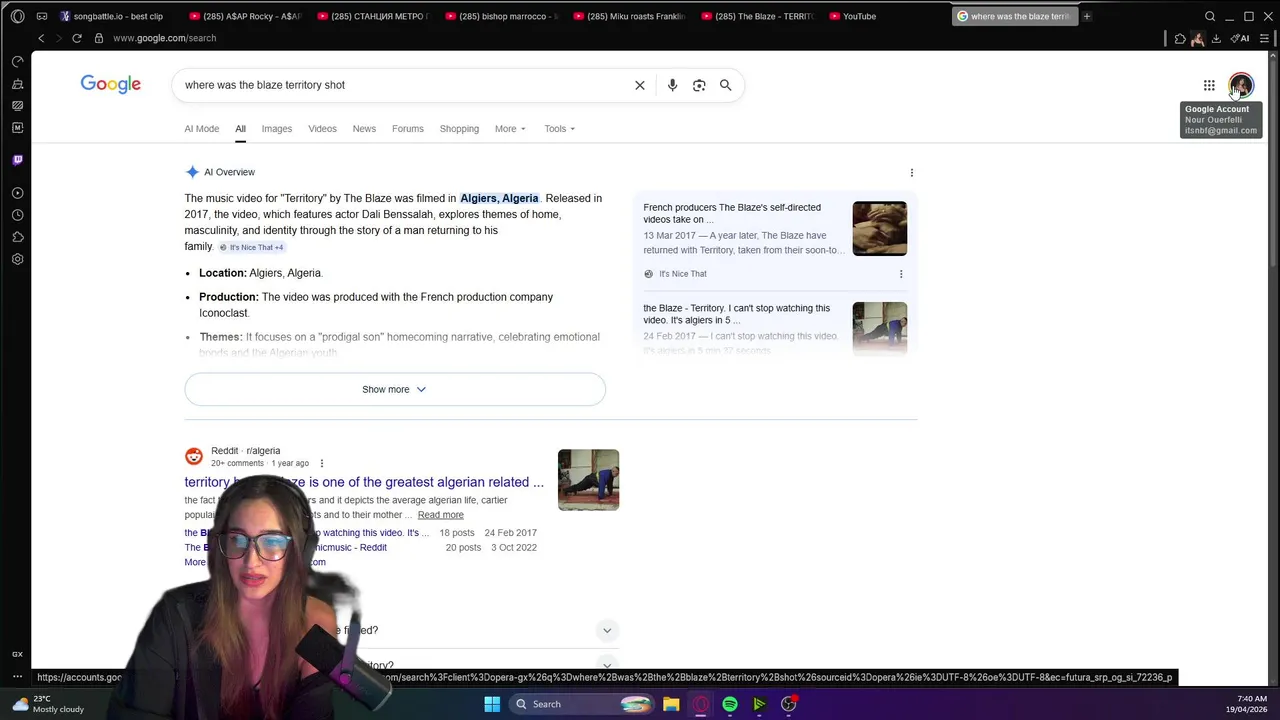
Task: Select the Shopping search tab
Action: (x=459, y=129)
